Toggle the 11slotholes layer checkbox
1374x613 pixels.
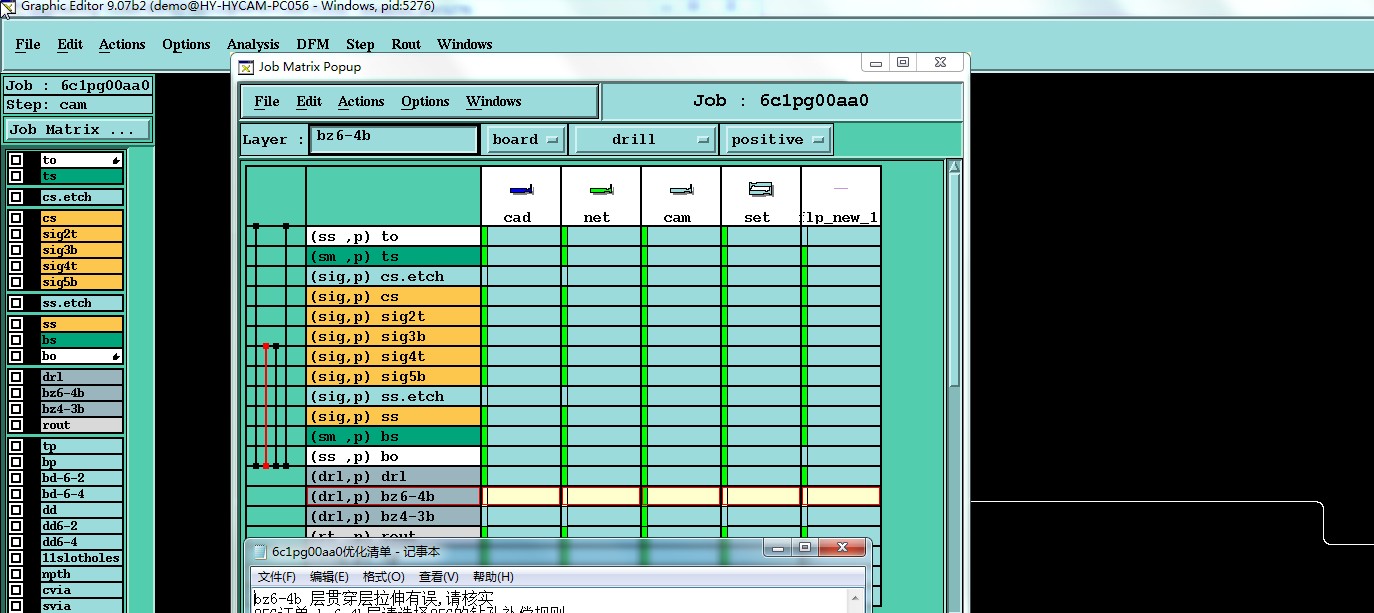16,558
